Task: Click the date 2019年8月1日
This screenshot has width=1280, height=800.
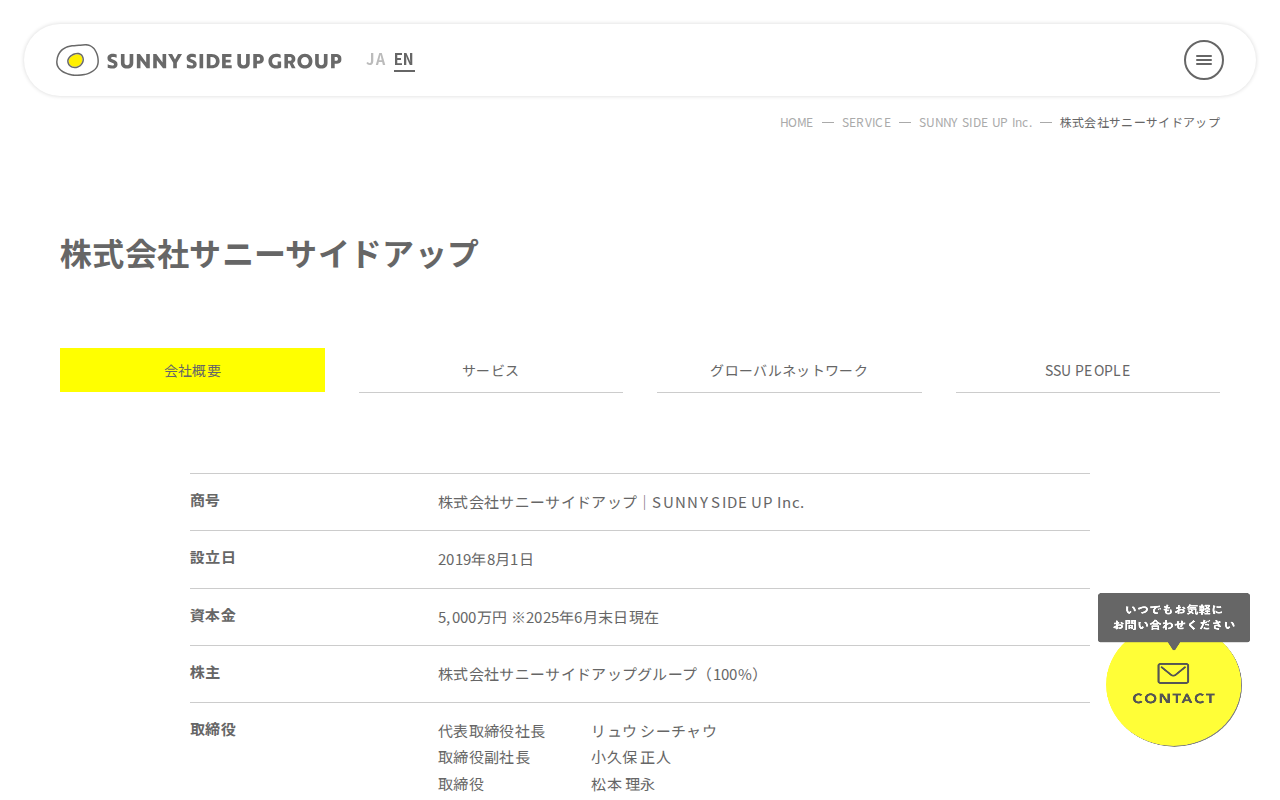Action: 486,559
